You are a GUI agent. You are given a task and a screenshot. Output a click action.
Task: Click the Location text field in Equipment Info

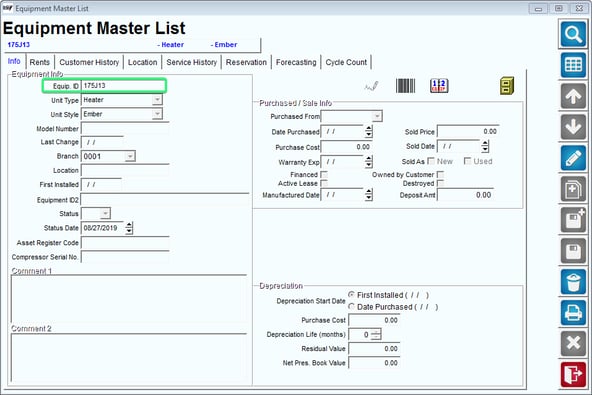tap(125, 170)
